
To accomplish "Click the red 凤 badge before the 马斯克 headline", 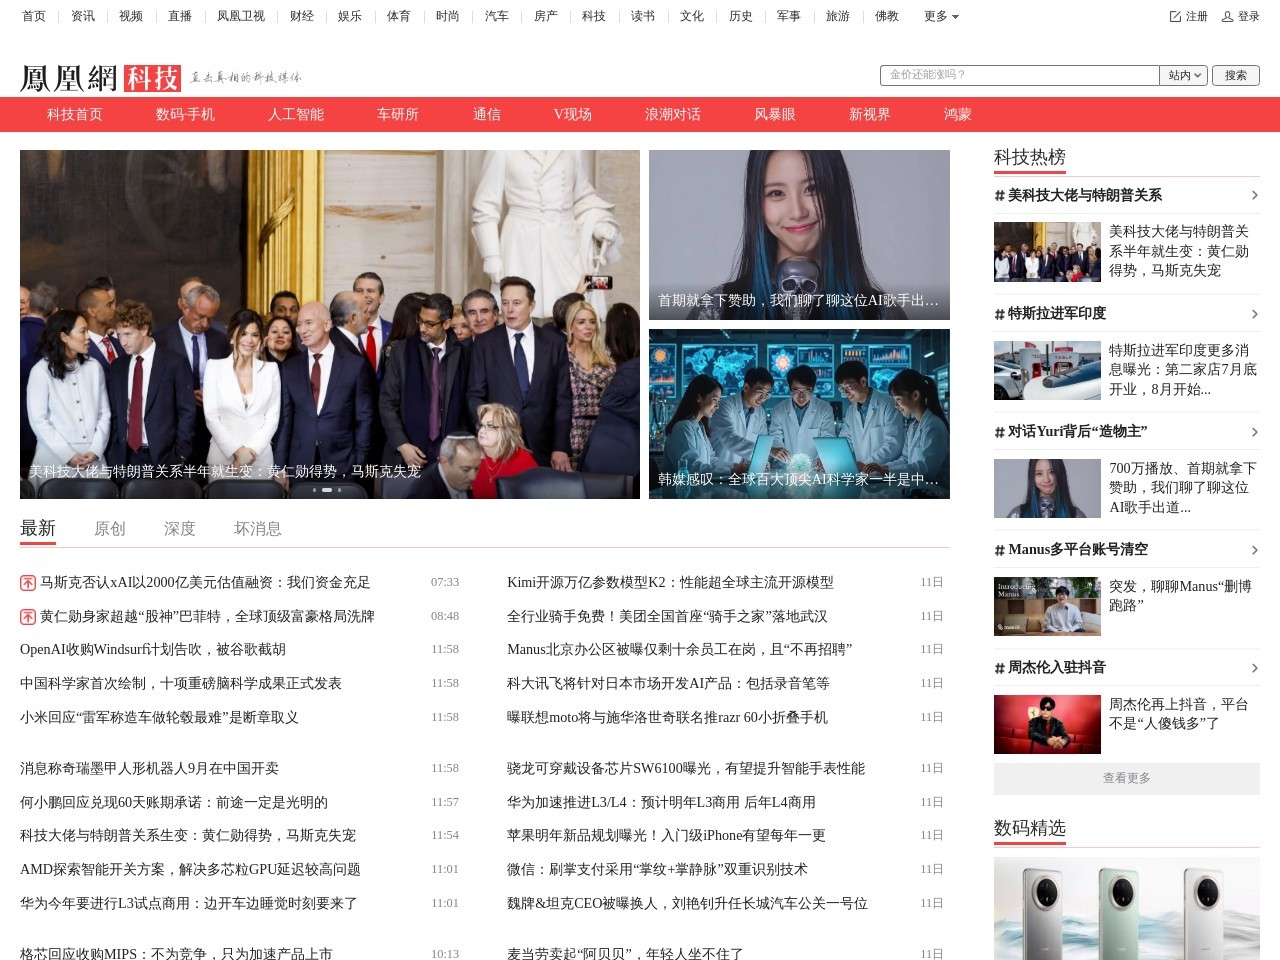I will (x=26, y=582).
